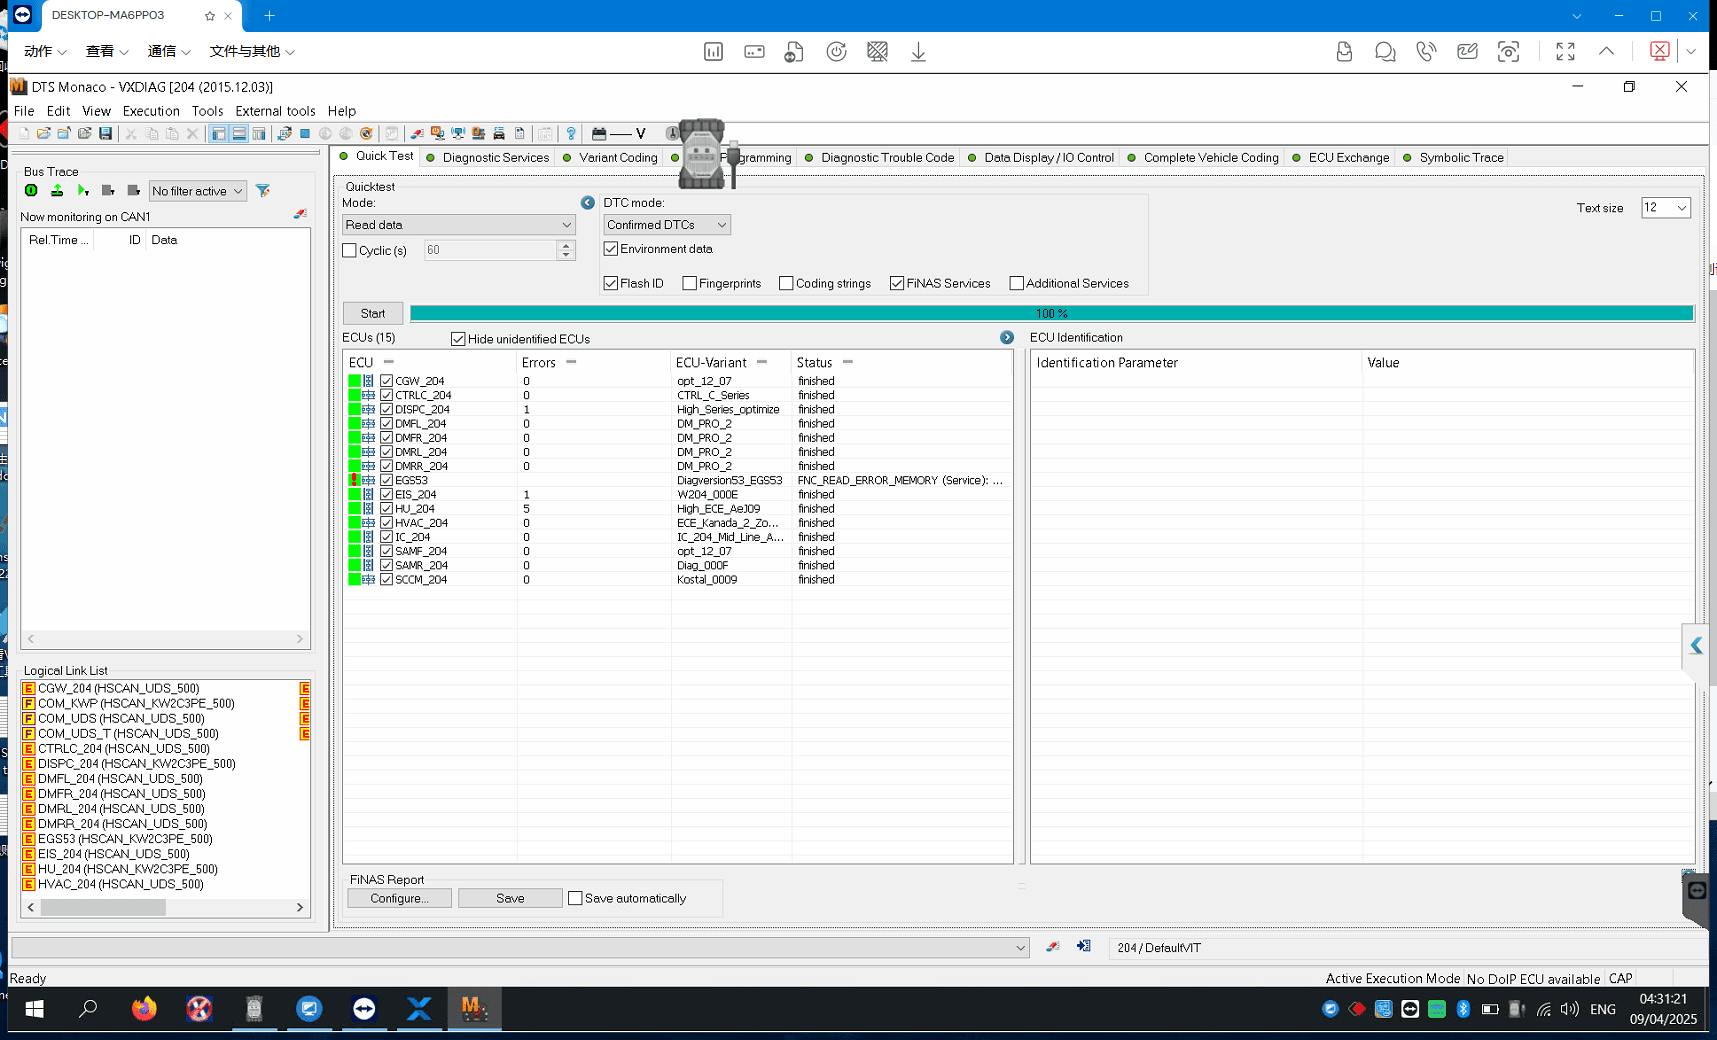Viewport: 1717px width, 1040px height.
Task: Enable the Cyclic (s) checkbox
Action: click(350, 251)
